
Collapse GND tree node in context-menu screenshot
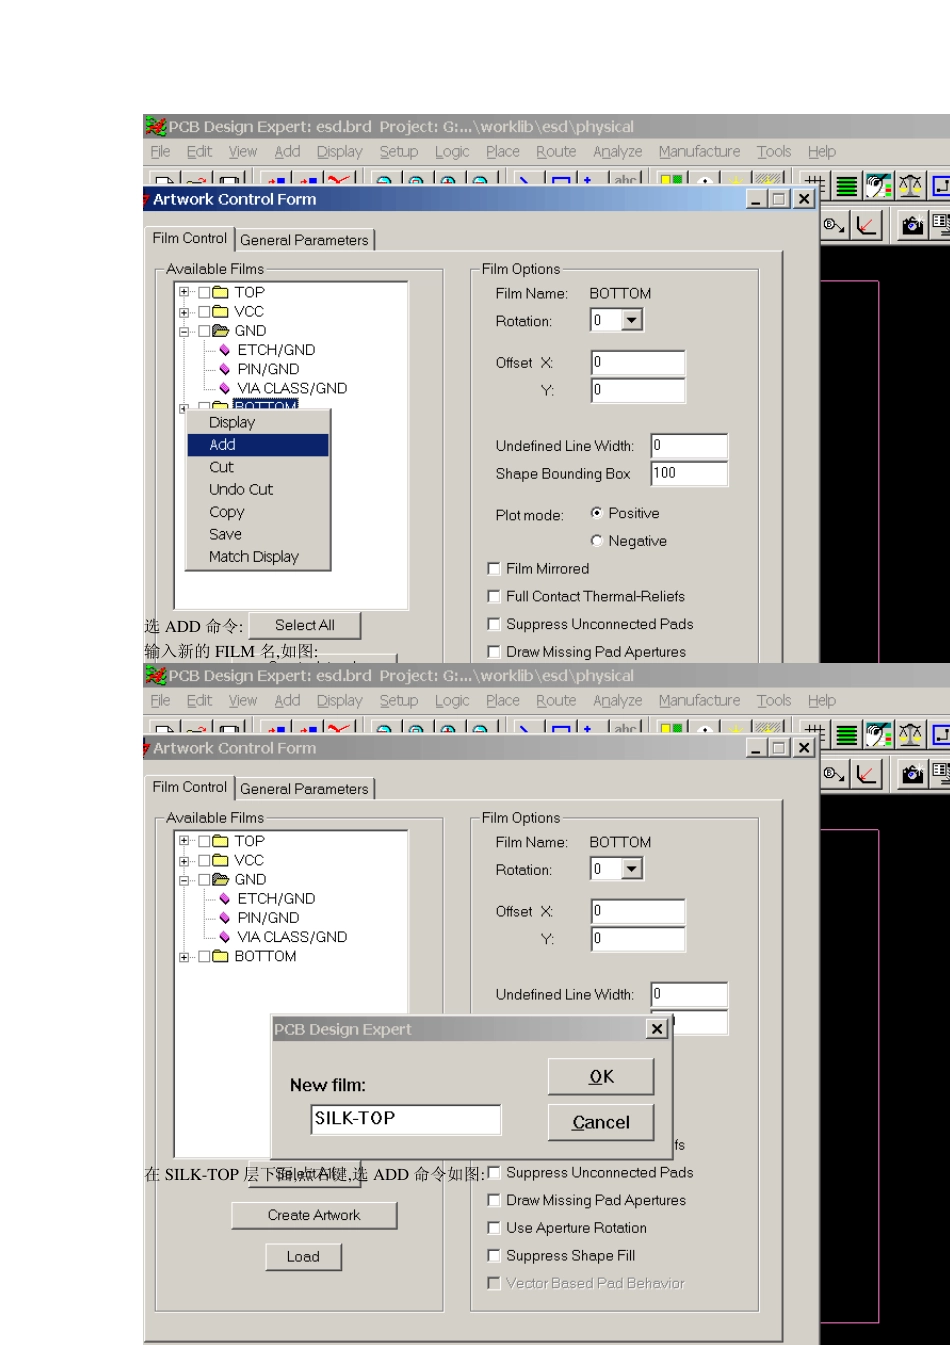pyautogui.click(x=184, y=331)
